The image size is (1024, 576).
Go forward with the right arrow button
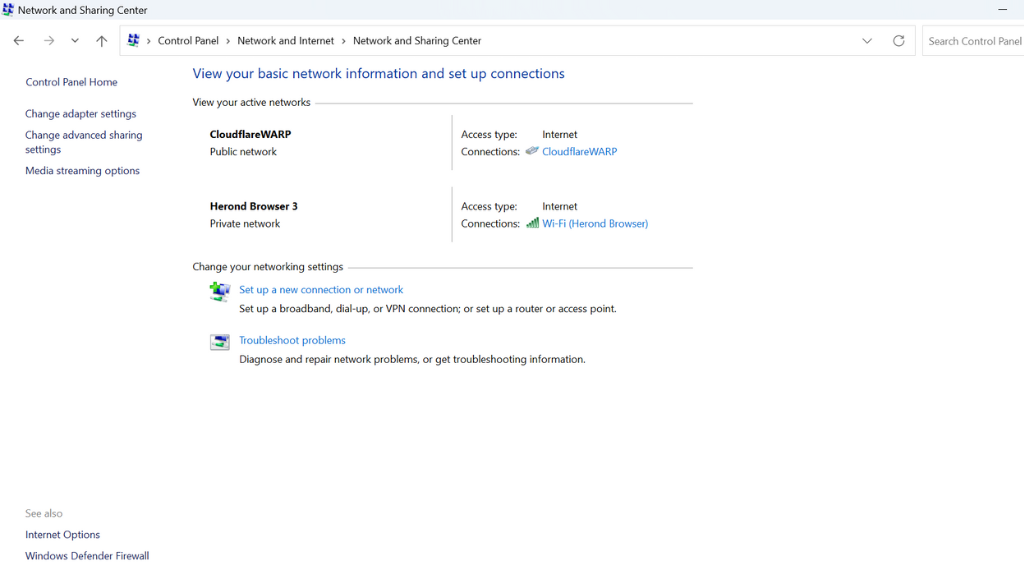click(x=49, y=40)
